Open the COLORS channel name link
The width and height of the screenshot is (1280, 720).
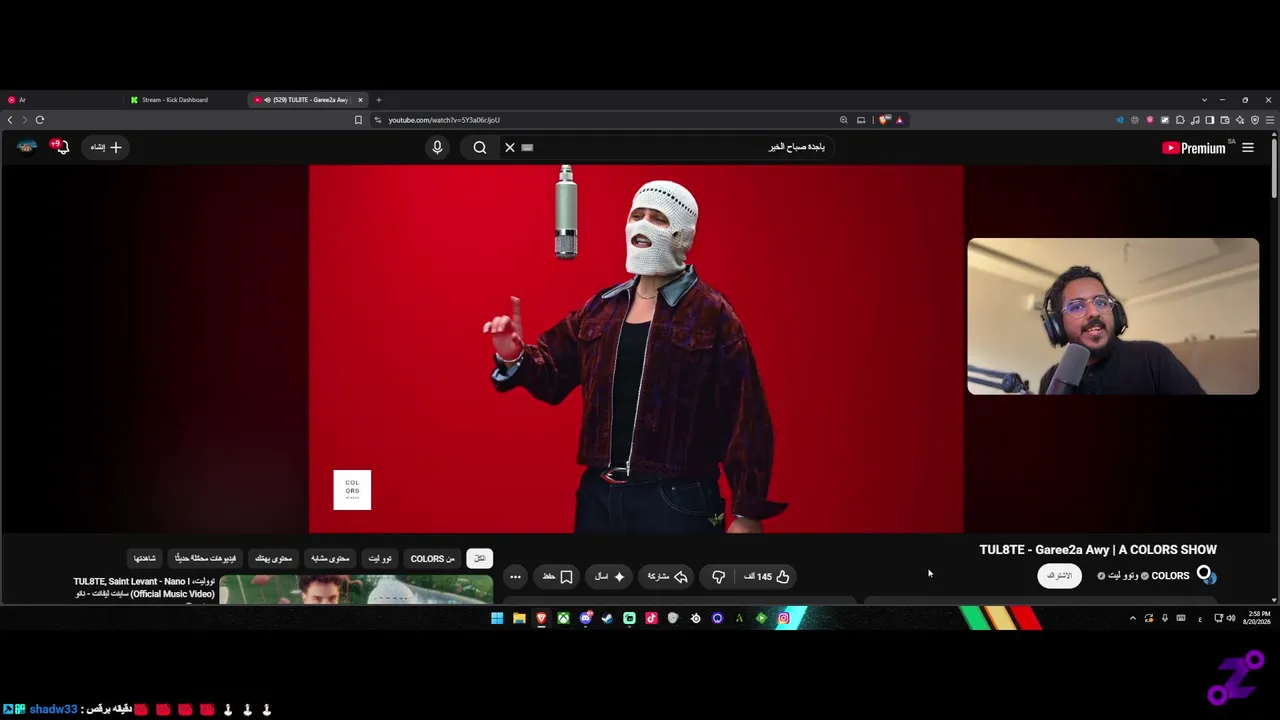(1170, 576)
